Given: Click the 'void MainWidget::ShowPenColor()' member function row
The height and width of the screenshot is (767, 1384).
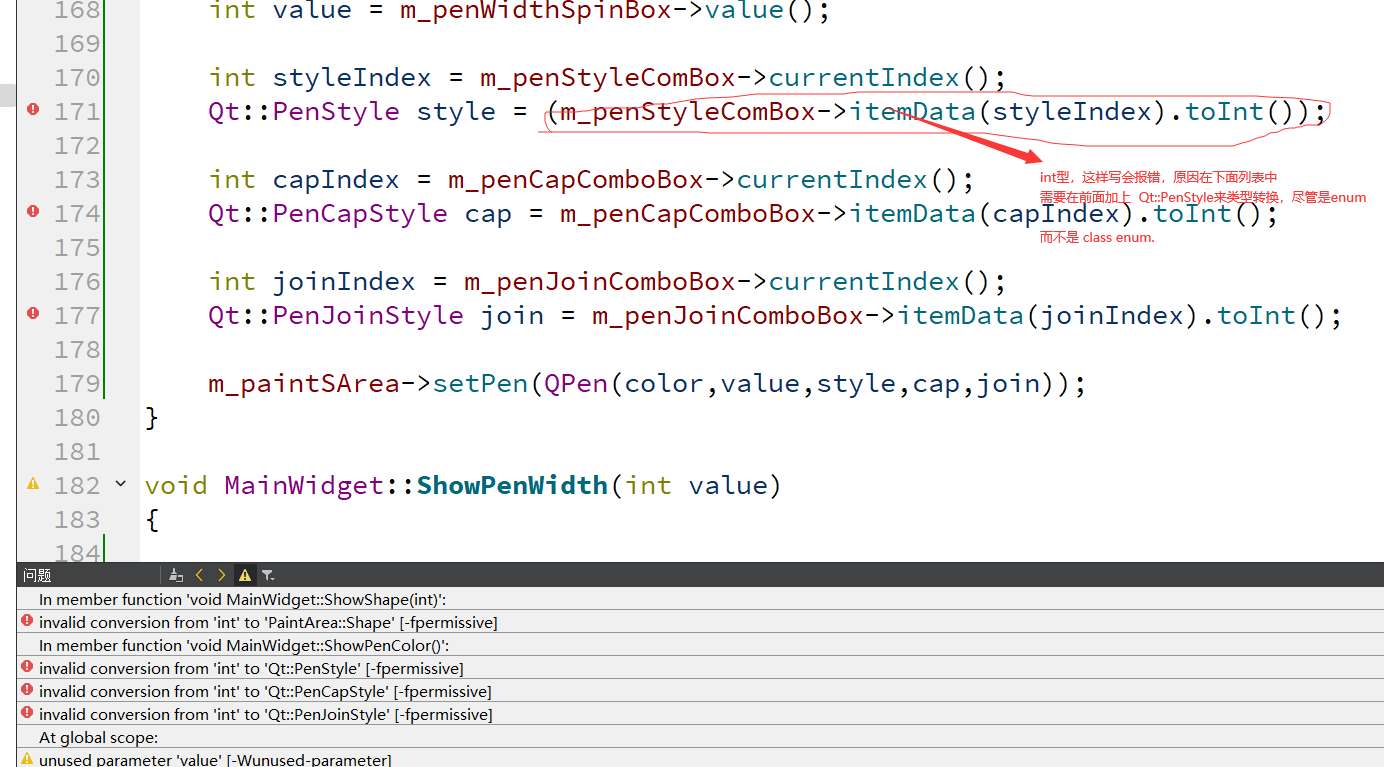Looking at the screenshot, I should (x=700, y=645).
